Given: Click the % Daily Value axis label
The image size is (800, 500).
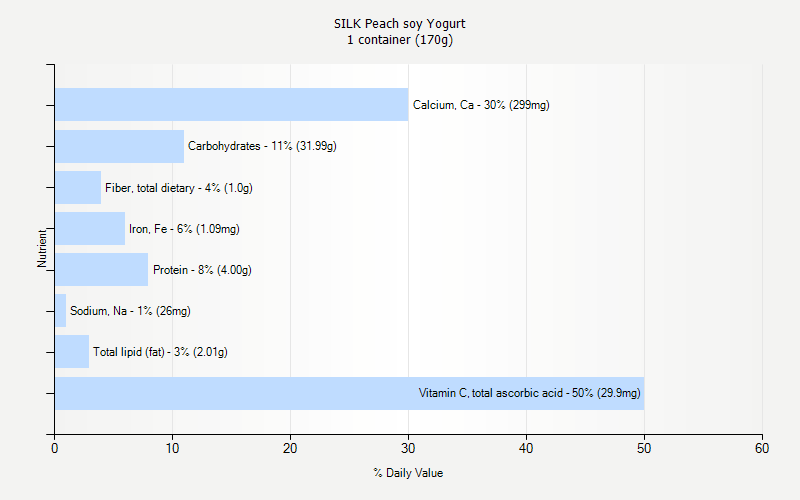Looking at the screenshot, I should 408,473.
